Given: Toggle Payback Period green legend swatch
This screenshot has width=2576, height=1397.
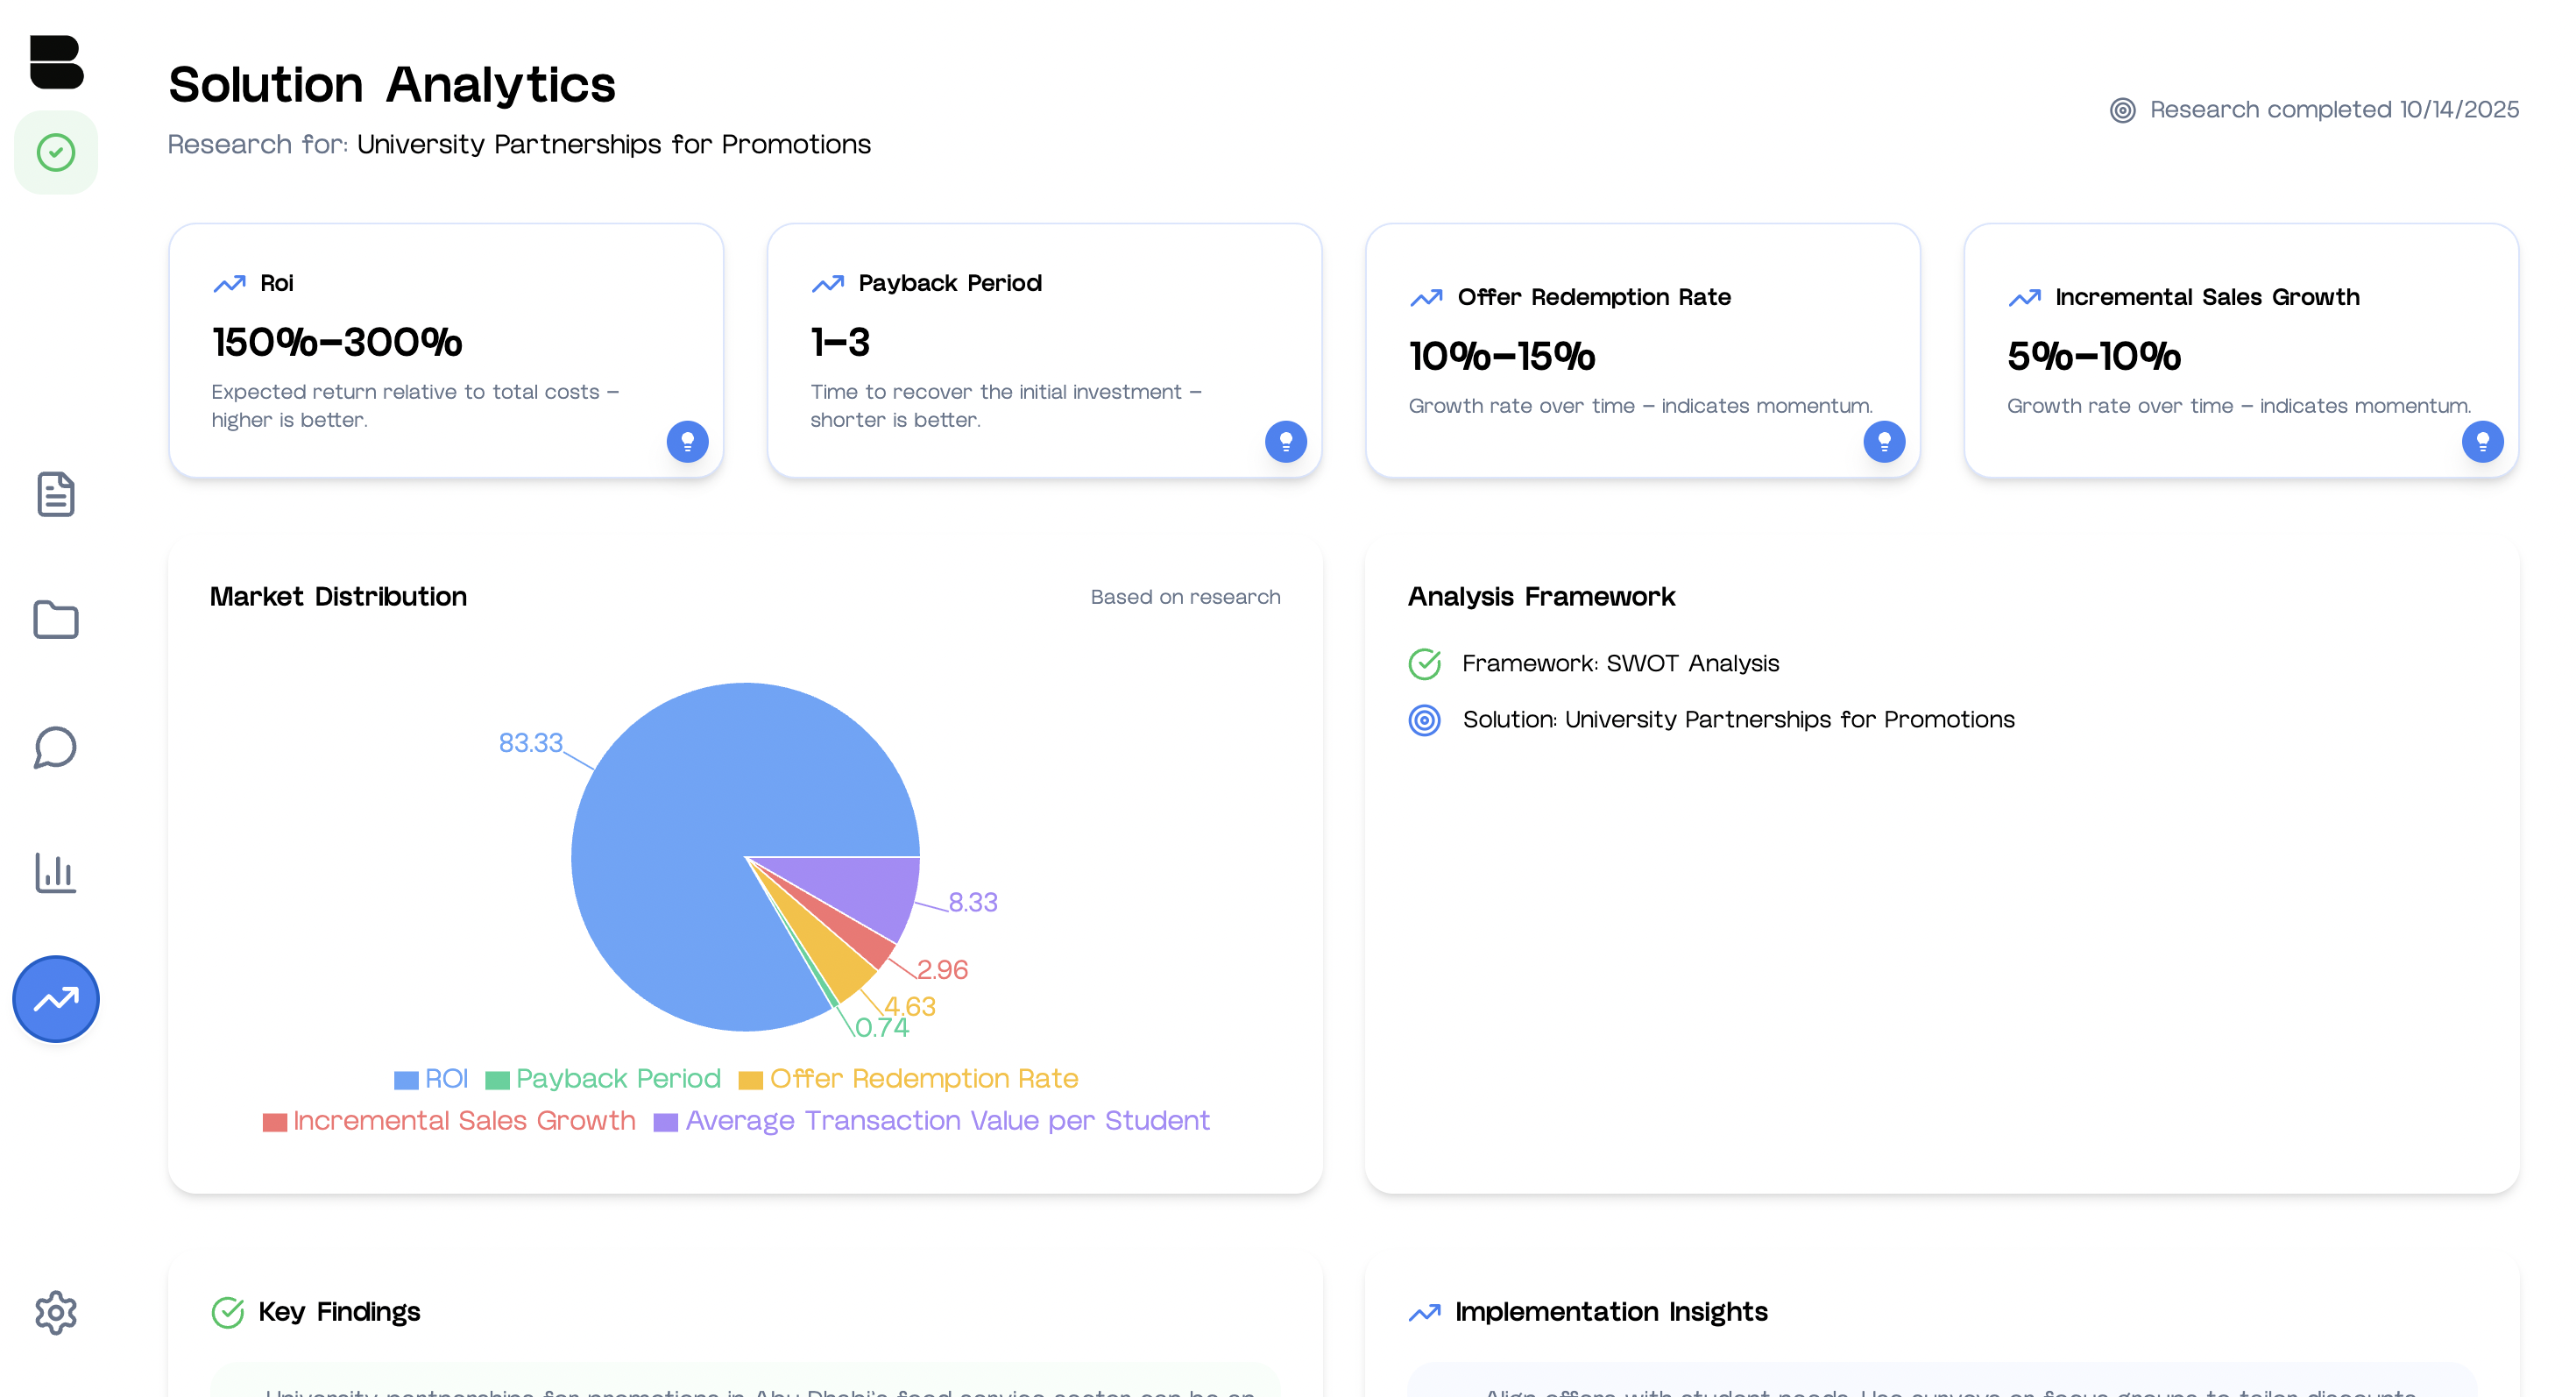Looking at the screenshot, I should 497,1080.
